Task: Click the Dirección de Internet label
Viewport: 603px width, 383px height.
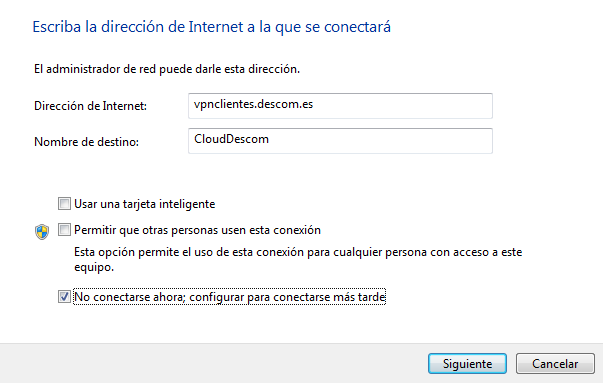Action: coord(90,106)
